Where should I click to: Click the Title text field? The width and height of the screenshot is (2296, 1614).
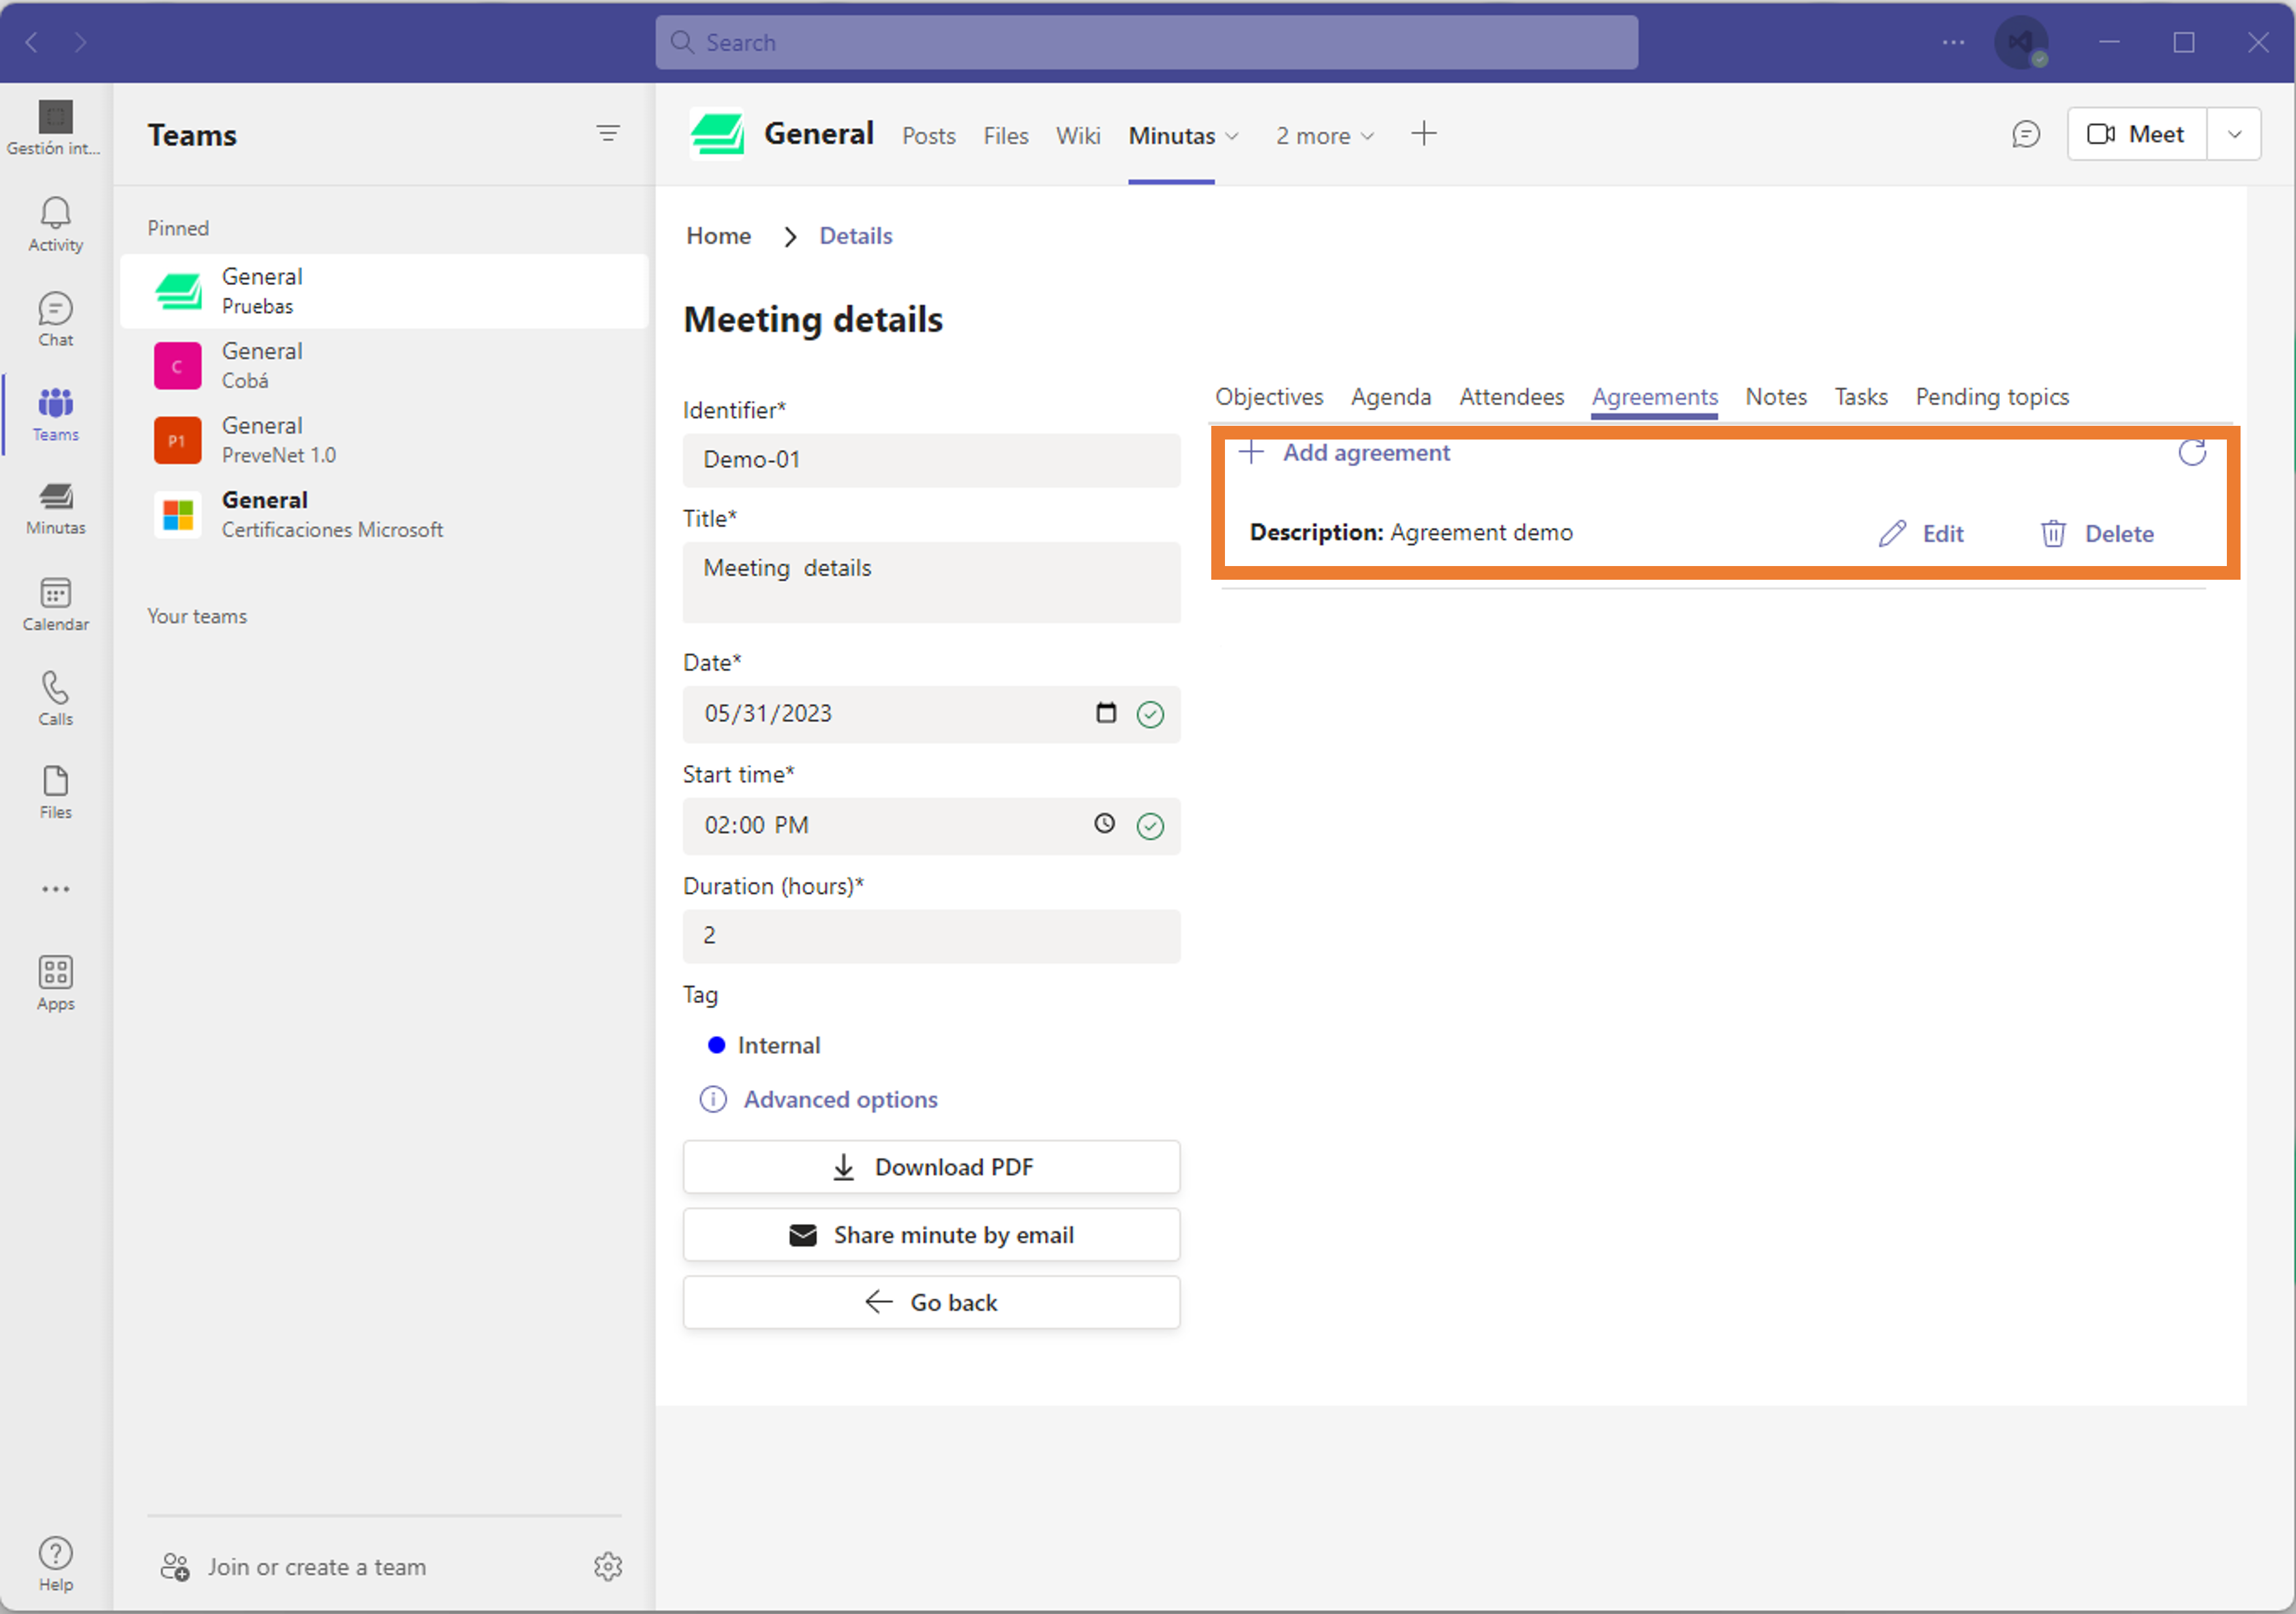pyautogui.click(x=931, y=583)
